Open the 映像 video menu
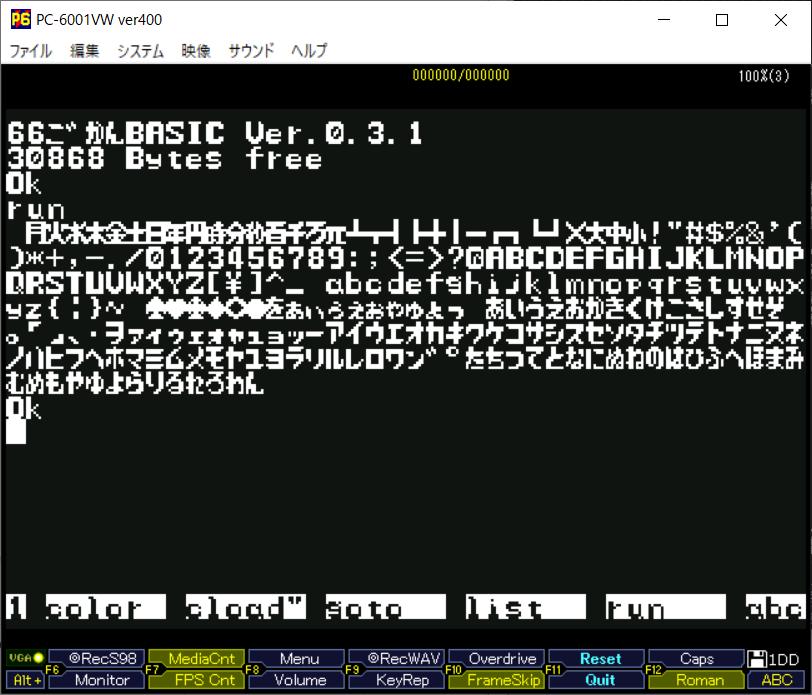The image size is (812, 695). coord(195,51)
